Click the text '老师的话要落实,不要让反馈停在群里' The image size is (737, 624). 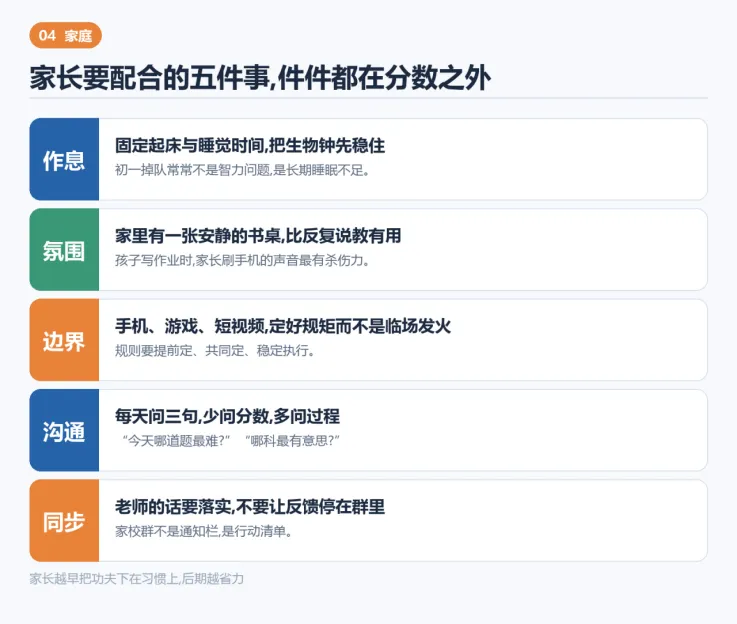pos(250,507)
